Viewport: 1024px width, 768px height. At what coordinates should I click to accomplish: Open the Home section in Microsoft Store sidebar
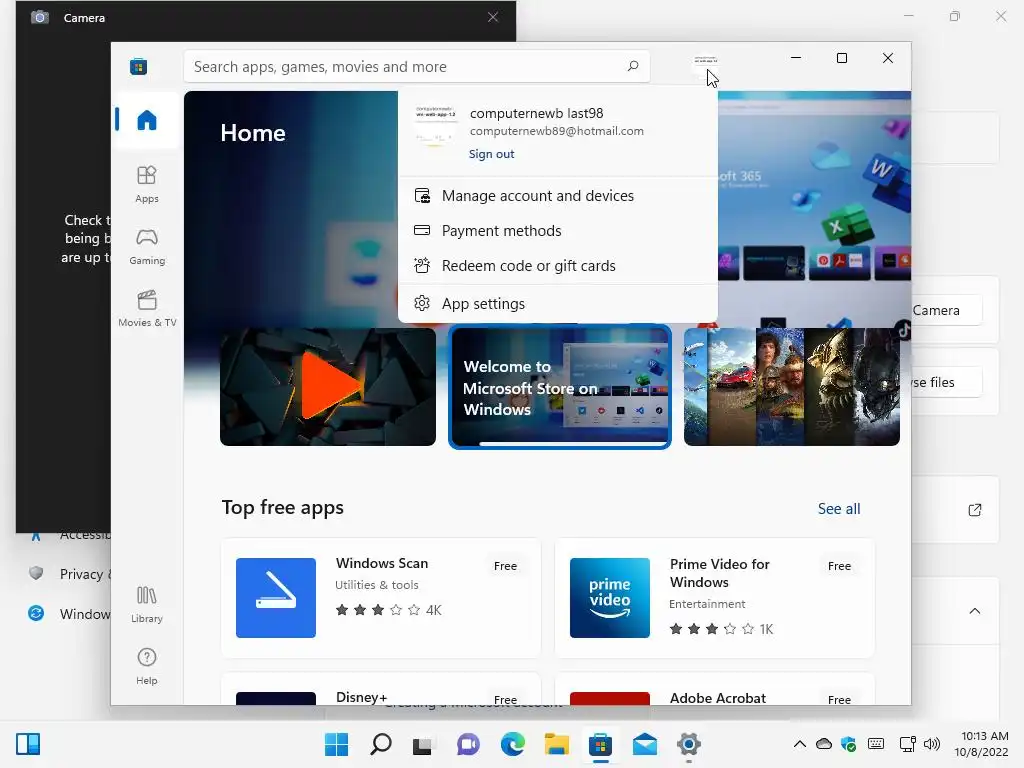point(146,120)
